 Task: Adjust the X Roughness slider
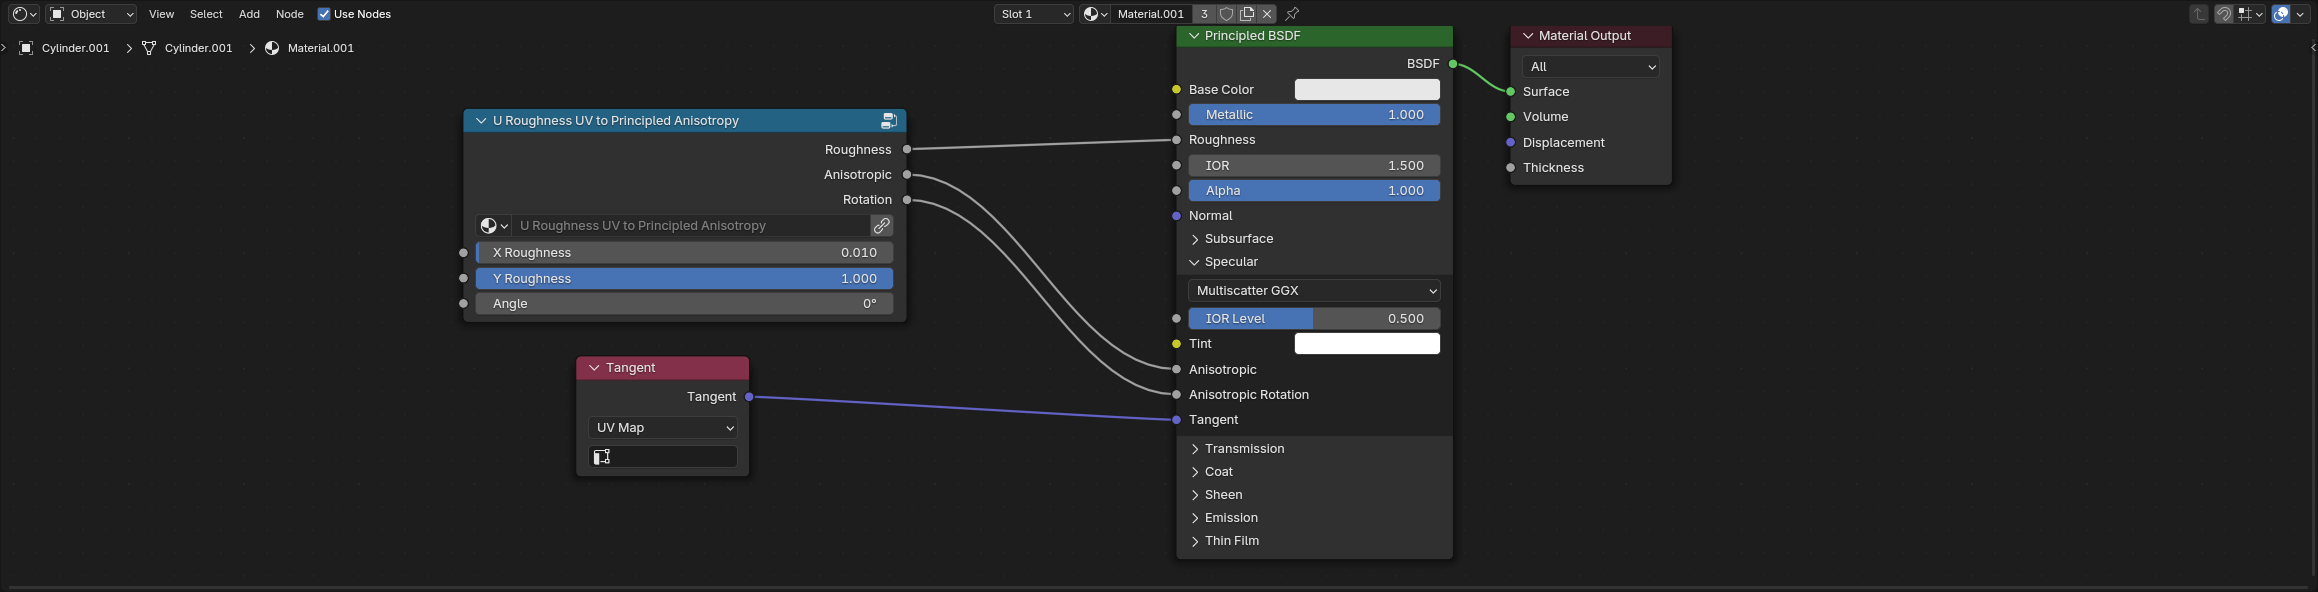pos(685,253)
